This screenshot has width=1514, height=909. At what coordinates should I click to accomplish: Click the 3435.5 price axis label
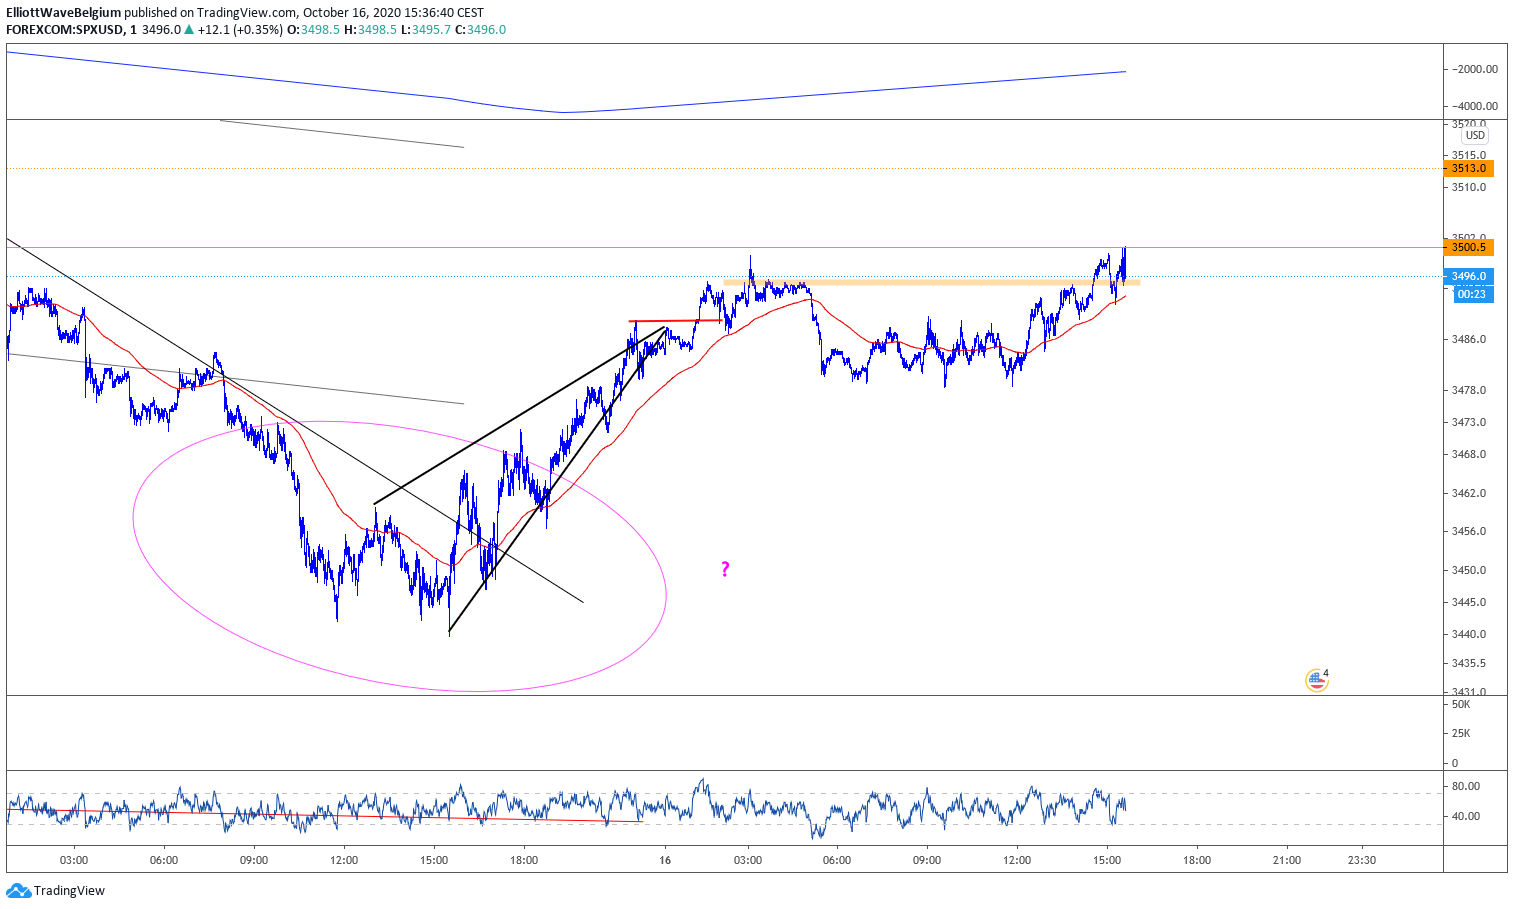coord(1469,663)
